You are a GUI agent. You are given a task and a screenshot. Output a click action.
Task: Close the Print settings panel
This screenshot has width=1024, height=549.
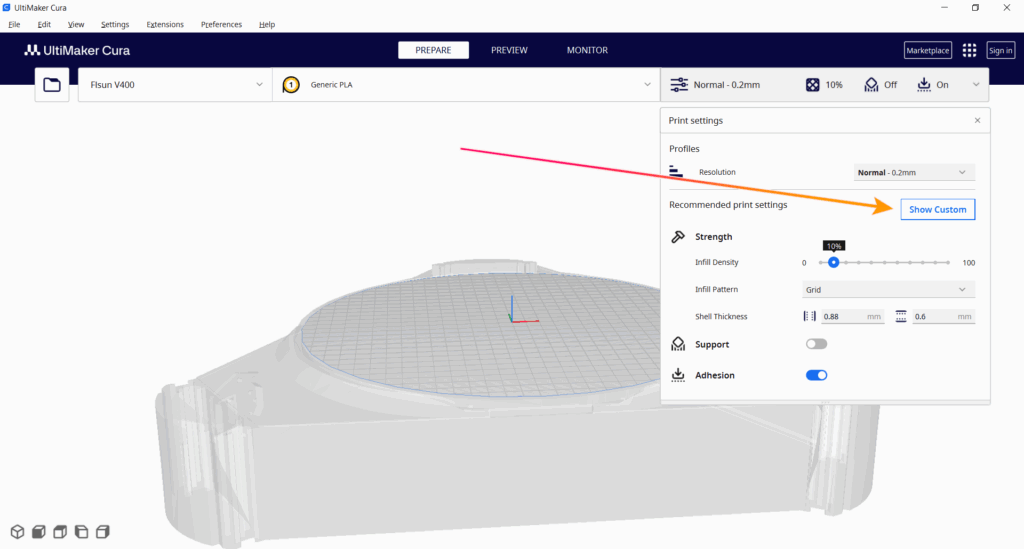tap(977, 120)
